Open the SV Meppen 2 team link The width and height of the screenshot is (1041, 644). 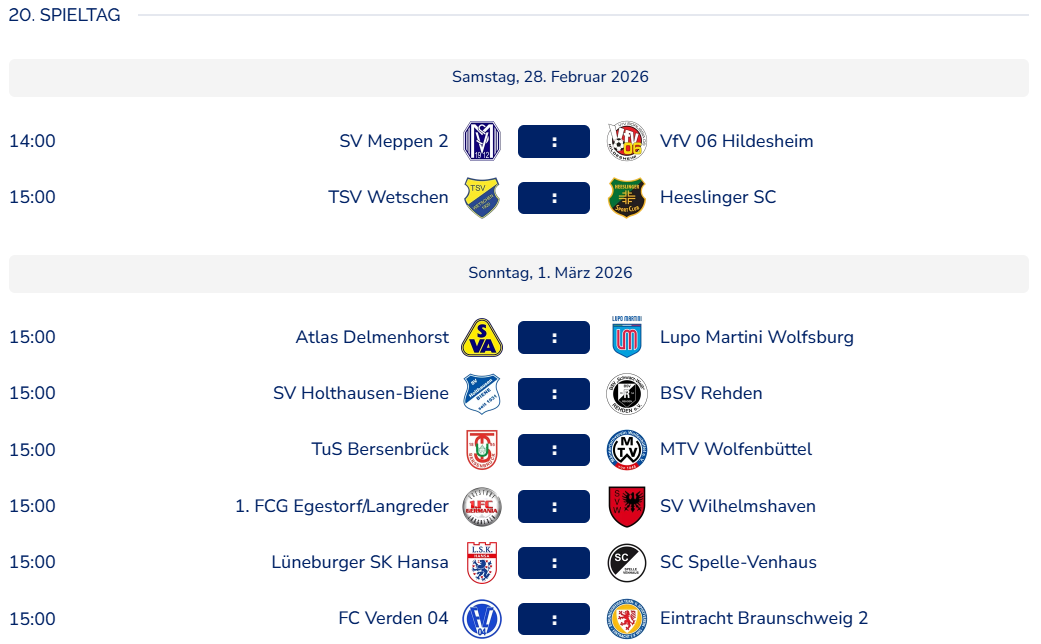(394, 141)
